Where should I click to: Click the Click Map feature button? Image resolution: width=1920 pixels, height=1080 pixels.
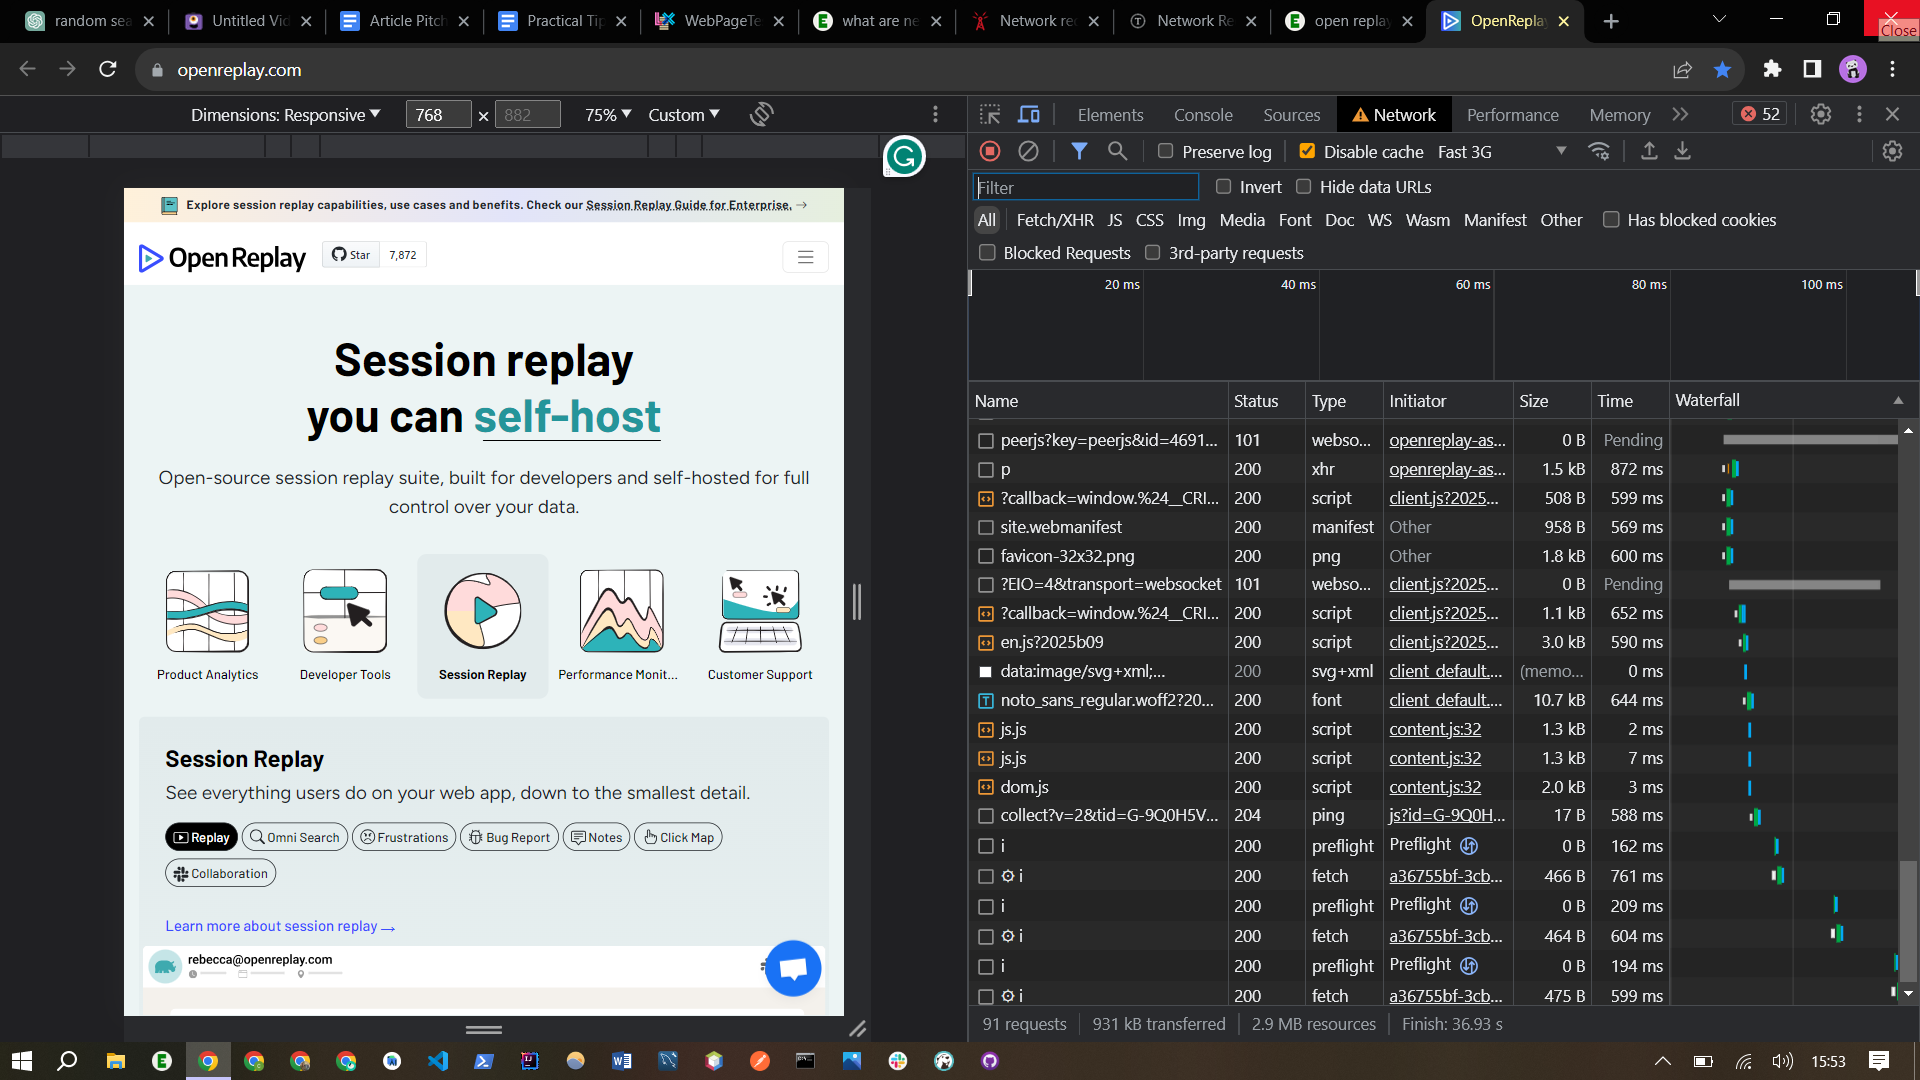[x=678, y=837]
